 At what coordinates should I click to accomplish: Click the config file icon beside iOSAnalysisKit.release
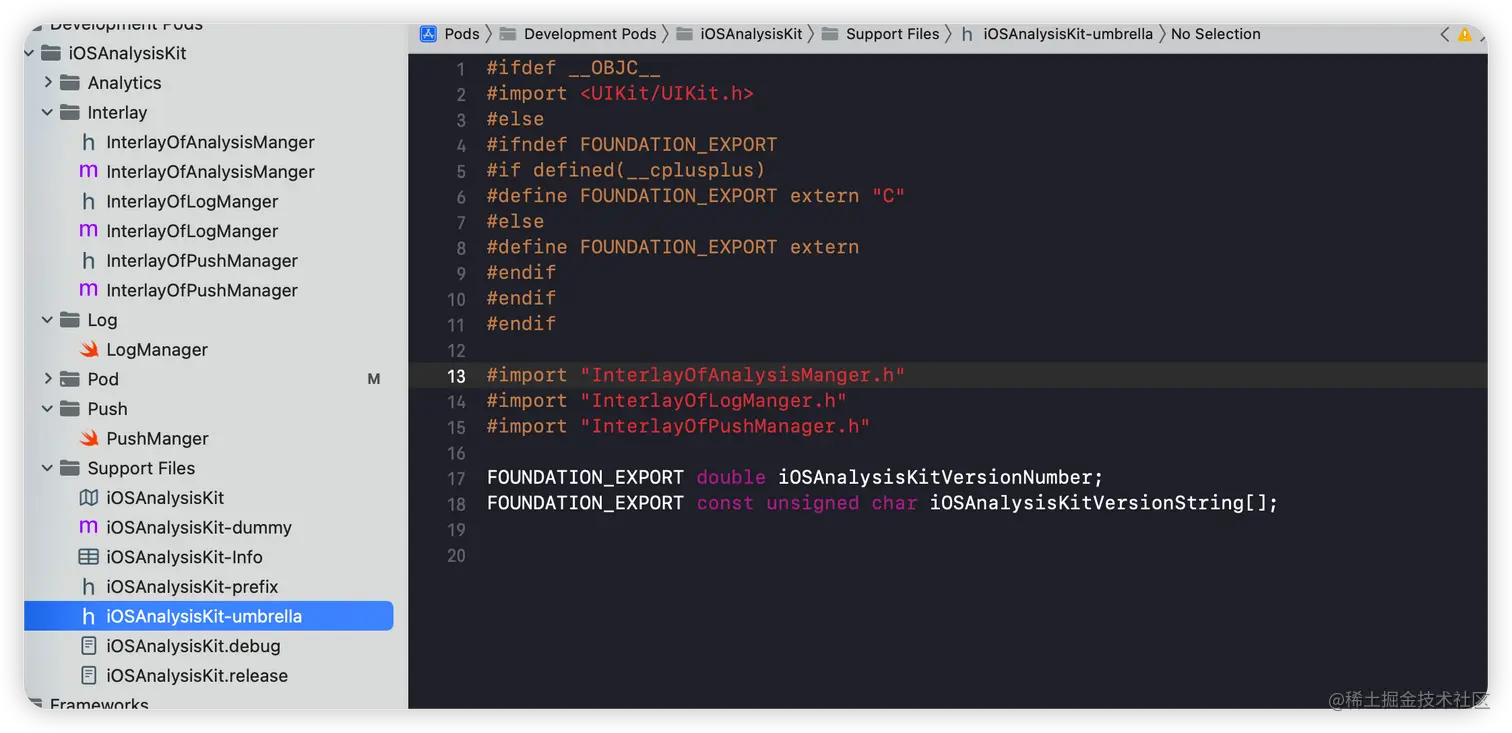[89, 676]
